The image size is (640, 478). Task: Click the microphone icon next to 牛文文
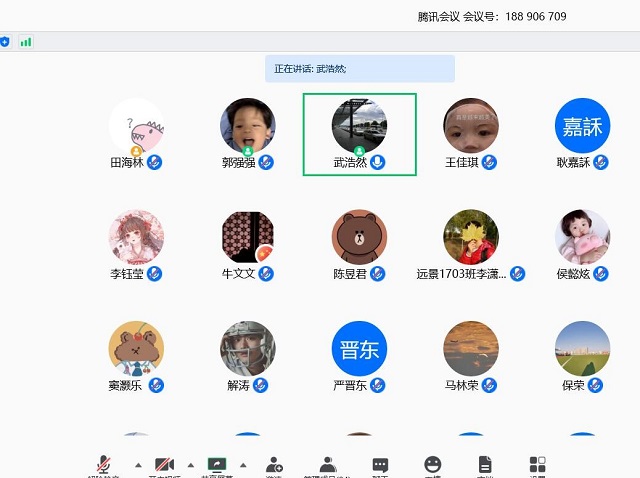click(x=266, y=274)
